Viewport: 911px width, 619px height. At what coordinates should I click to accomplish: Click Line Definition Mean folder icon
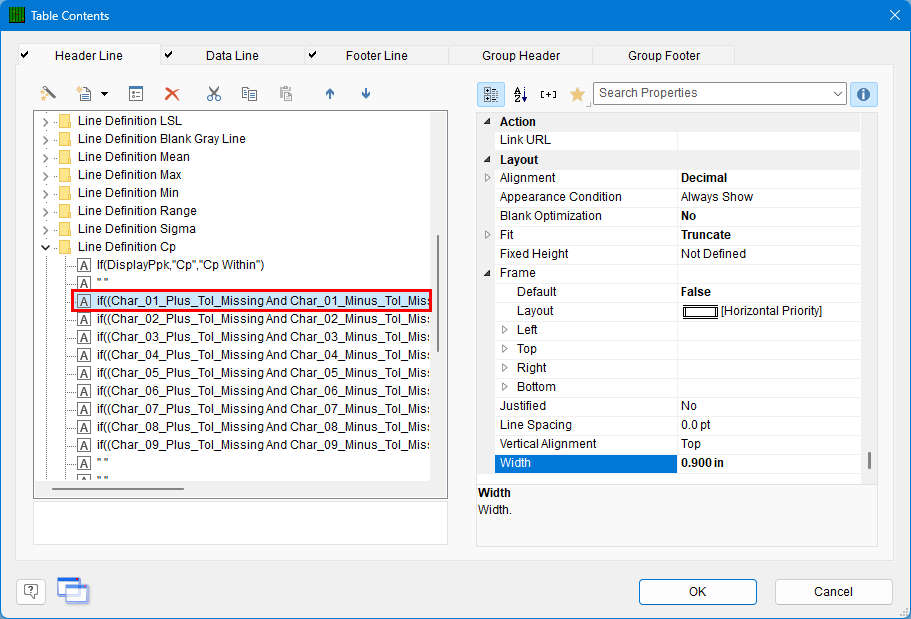(x=65, y=157)
